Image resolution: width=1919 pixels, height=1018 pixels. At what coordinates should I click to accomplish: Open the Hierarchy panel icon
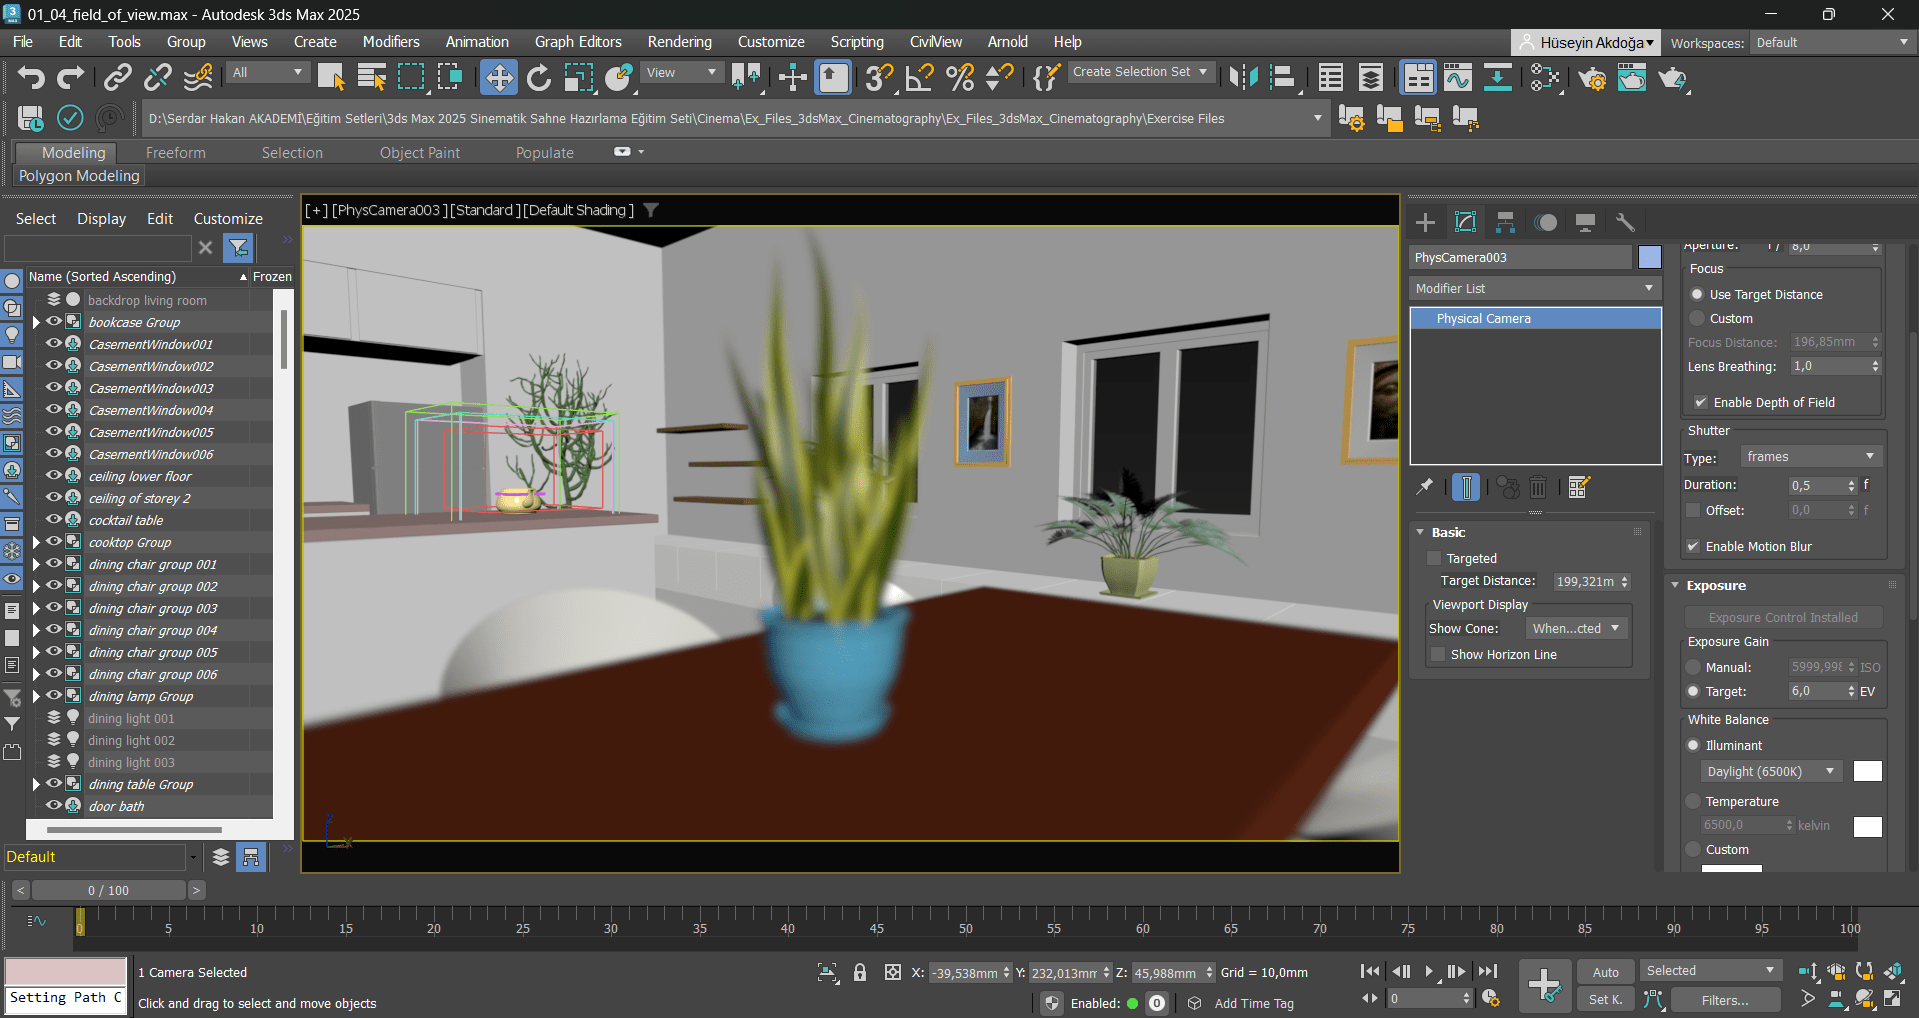click(x=1505, y=222)
